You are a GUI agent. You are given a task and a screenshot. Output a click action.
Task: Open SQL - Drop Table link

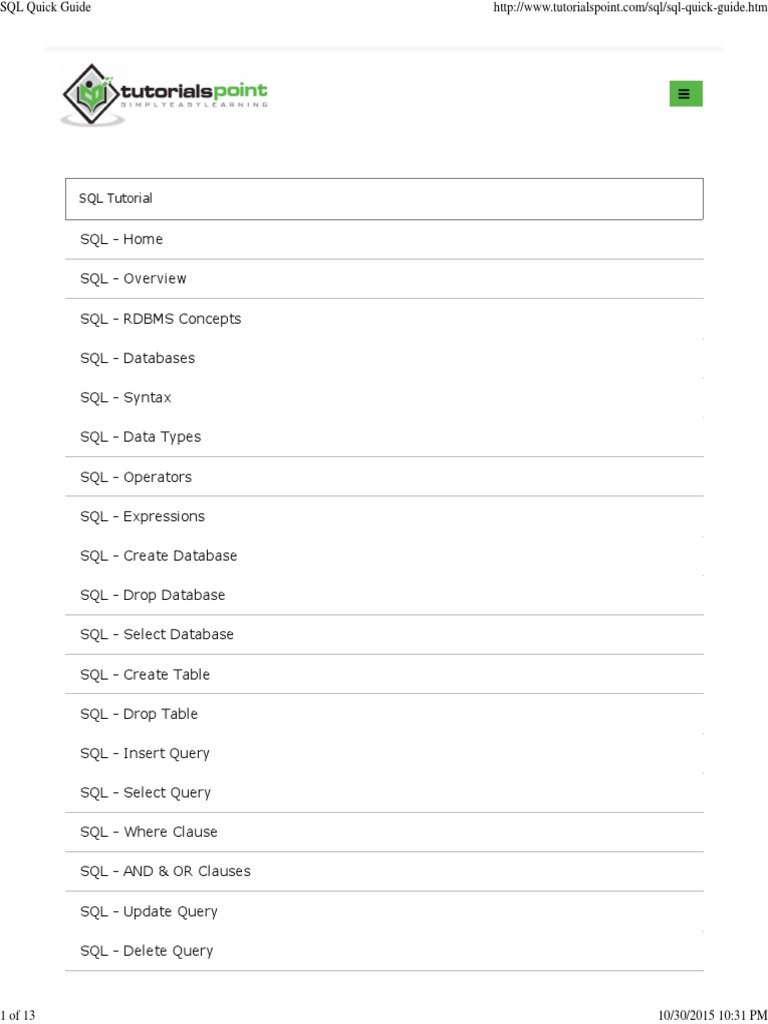click(x=139, y=714)
